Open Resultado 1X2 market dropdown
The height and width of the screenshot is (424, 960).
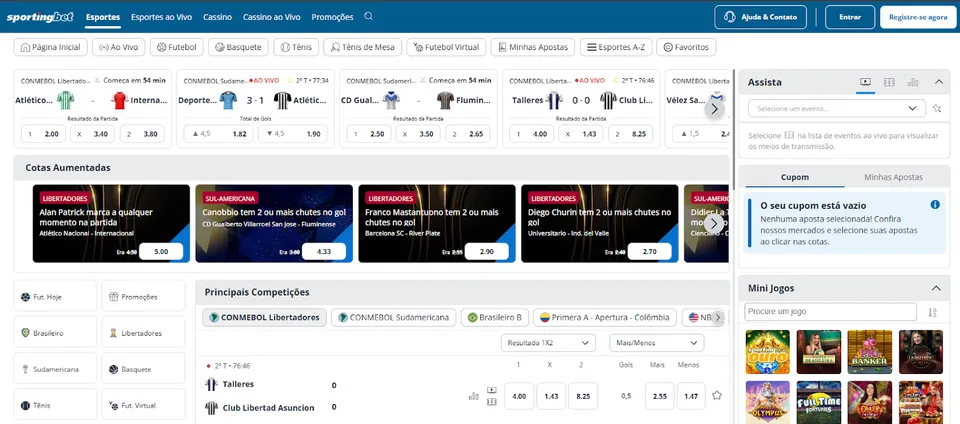tap(548, 343)
